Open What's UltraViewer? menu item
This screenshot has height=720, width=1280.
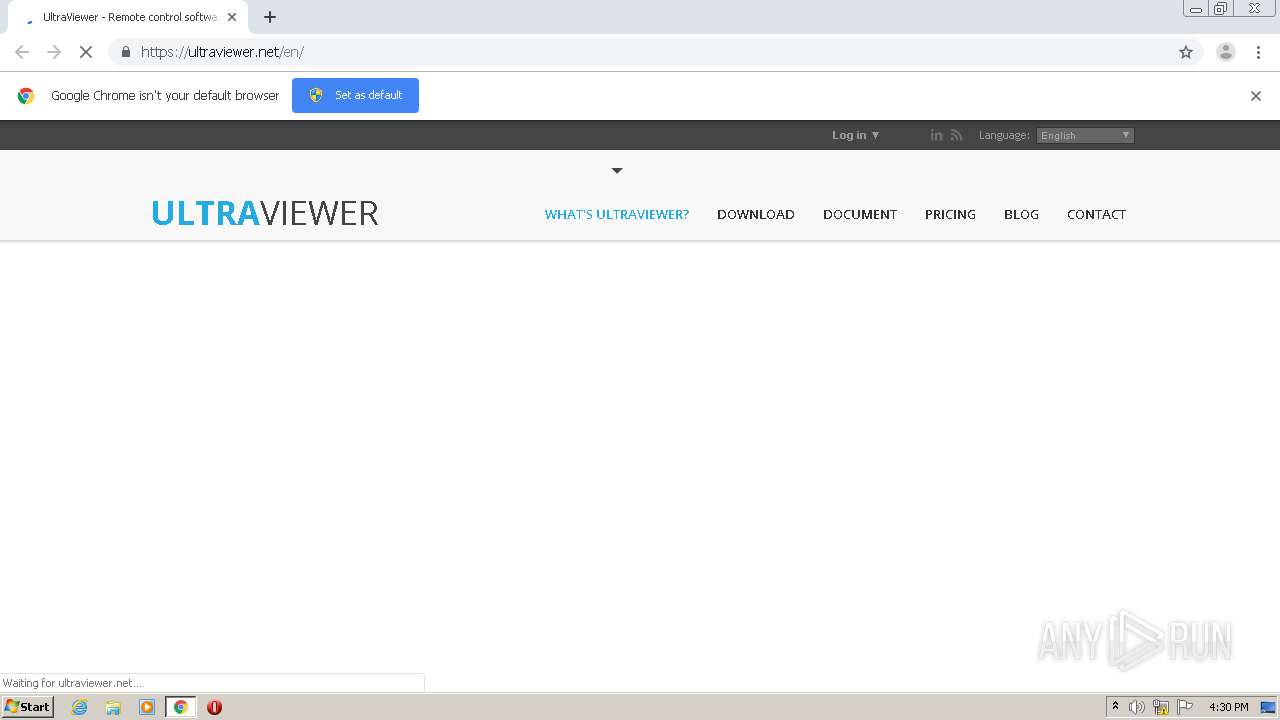point(617,214)
